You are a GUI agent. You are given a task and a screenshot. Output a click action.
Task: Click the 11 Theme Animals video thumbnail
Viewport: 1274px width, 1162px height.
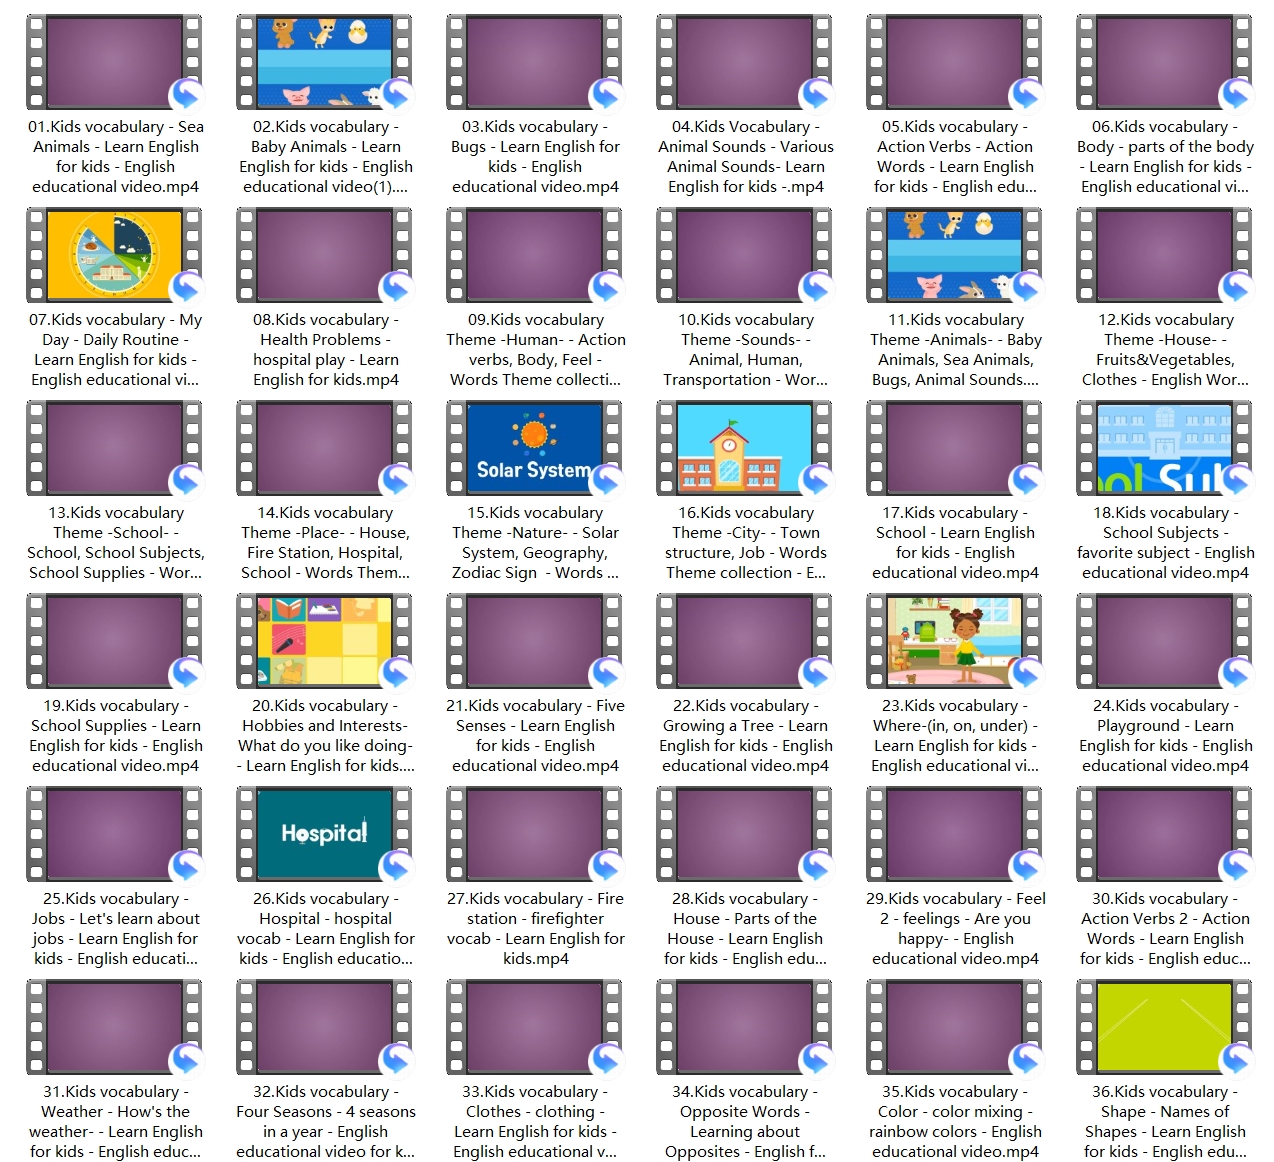click(x=954, y=255)
